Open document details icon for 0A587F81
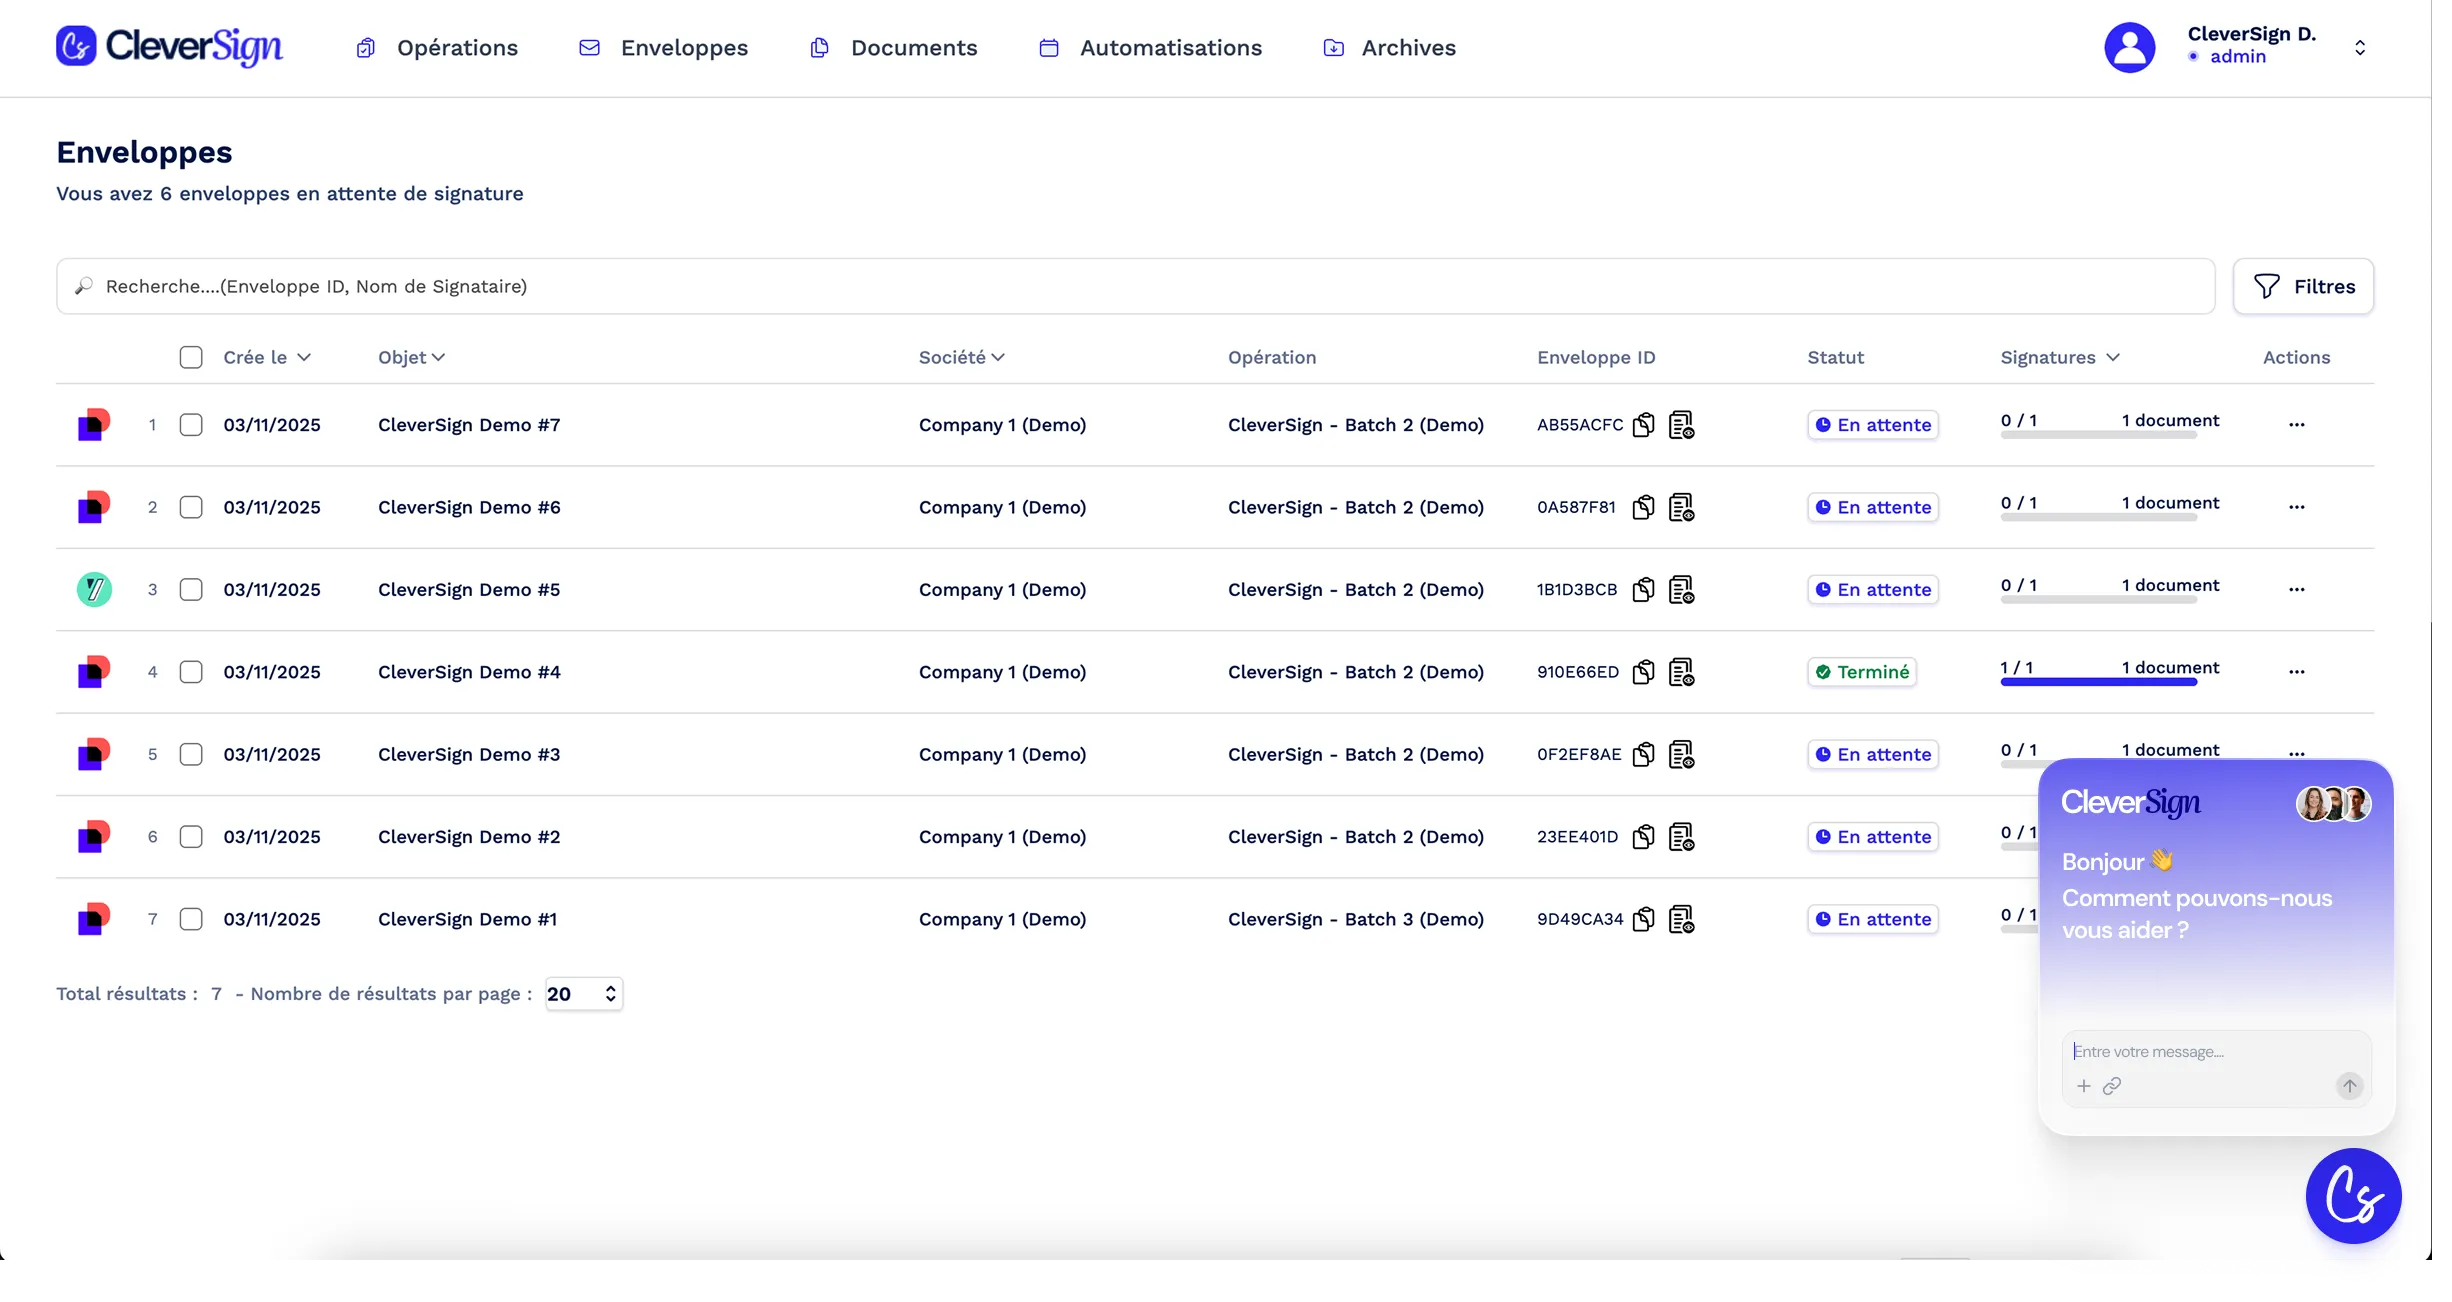Viewport: 2452px width, 1302px height. (x=1681, y=507)
